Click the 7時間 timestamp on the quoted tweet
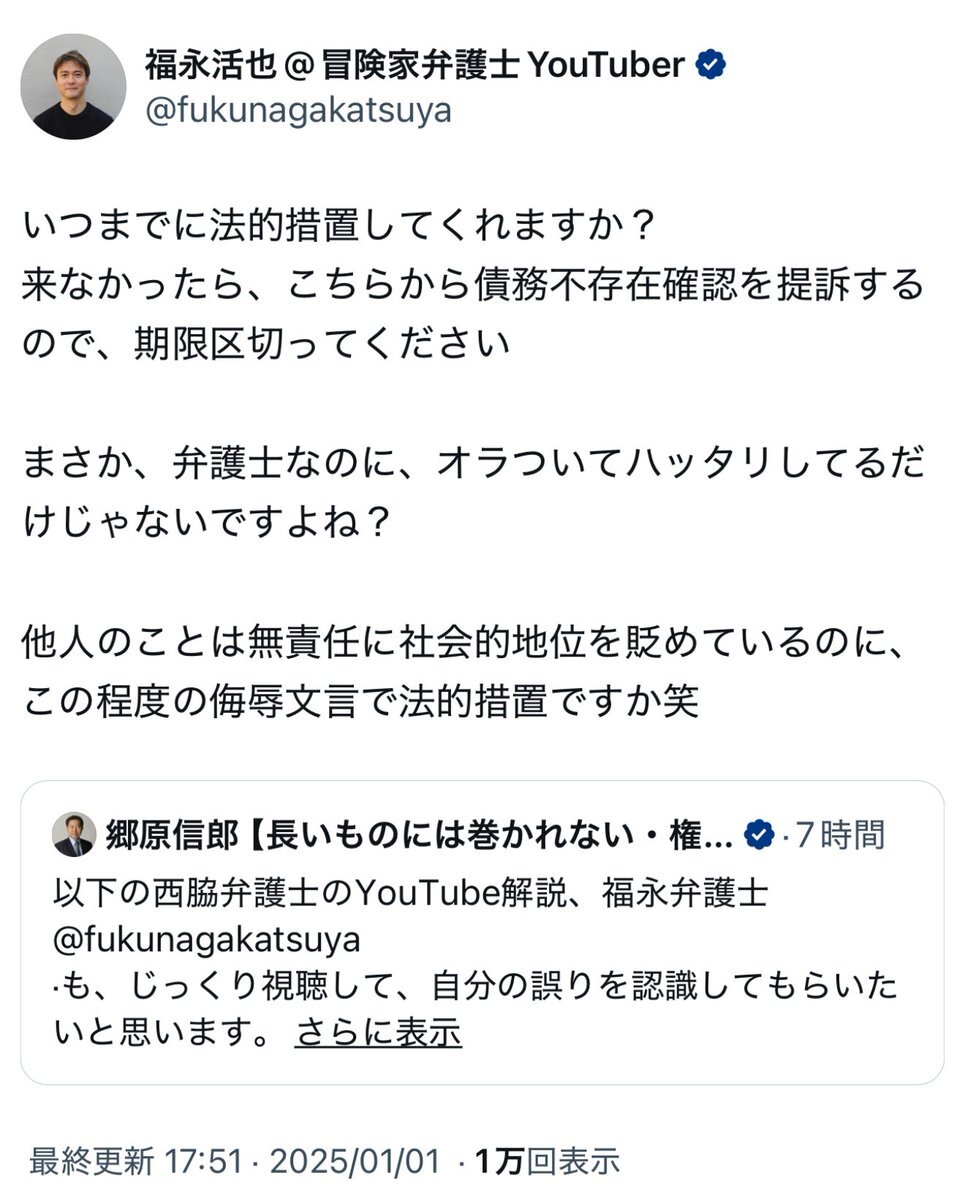The height and width of the screenshot is (1200, 965). tap(840, 834)
